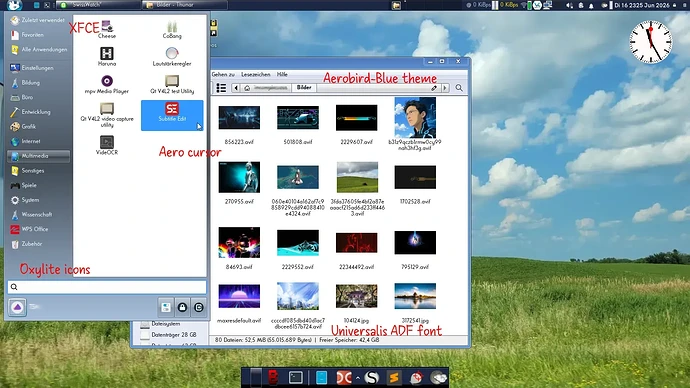Screen dimensions: 690x388
Task: Toggle list view icon in Thunar toolbar
Action: pyautogui.click(x=221, y=88)
